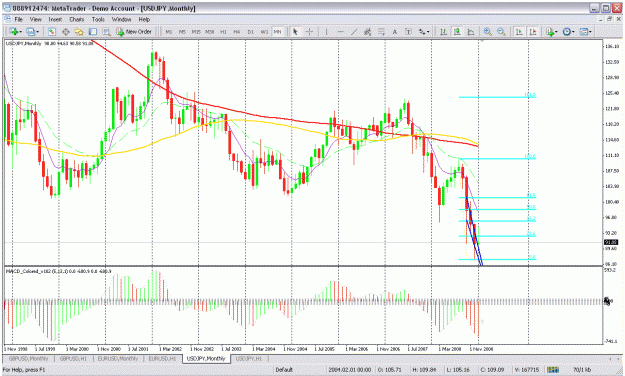Select the text label 'T' tool
Image resolution: width=625 pixels, height=376 pixels.
tap(408, 31)
